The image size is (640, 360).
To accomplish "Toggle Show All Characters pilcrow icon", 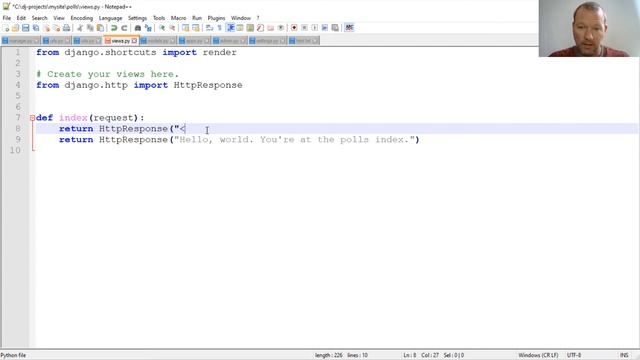I will (220, 28).
